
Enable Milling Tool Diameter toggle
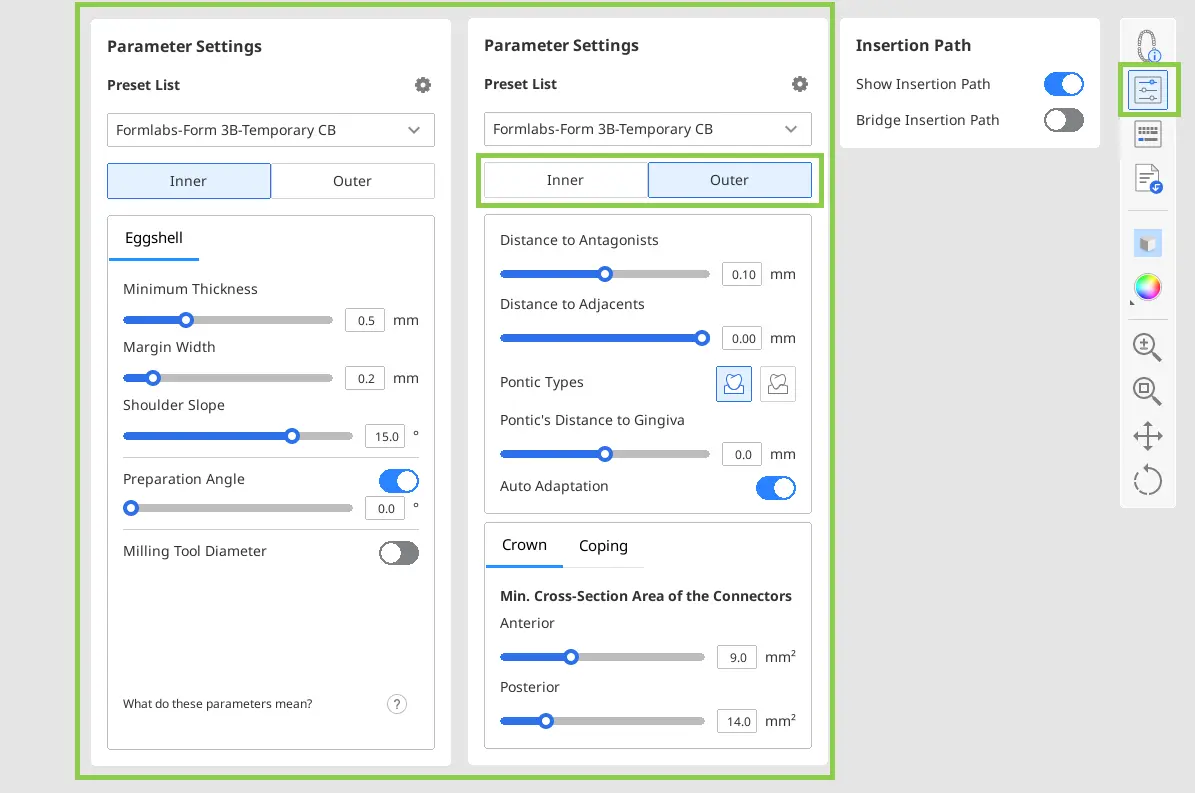click(399, 553)
